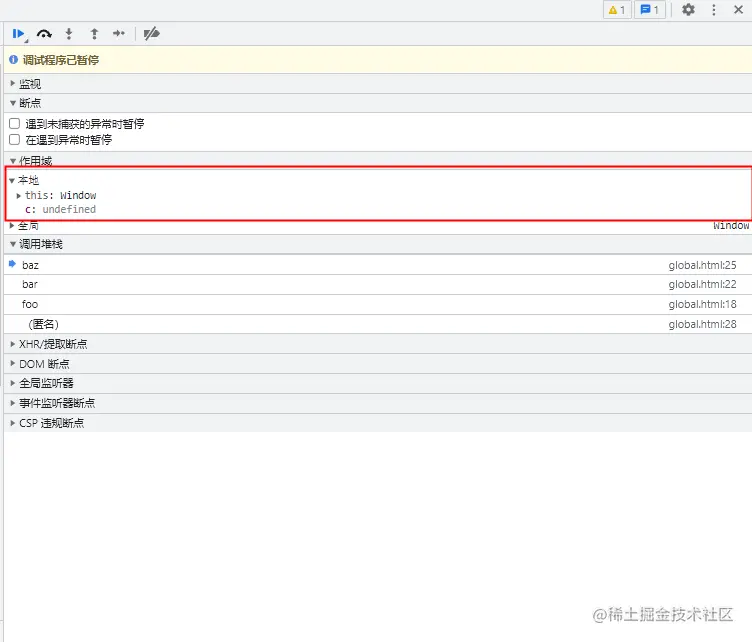
Task: Close the DevTools panel
Action: [x=739, y=10]
